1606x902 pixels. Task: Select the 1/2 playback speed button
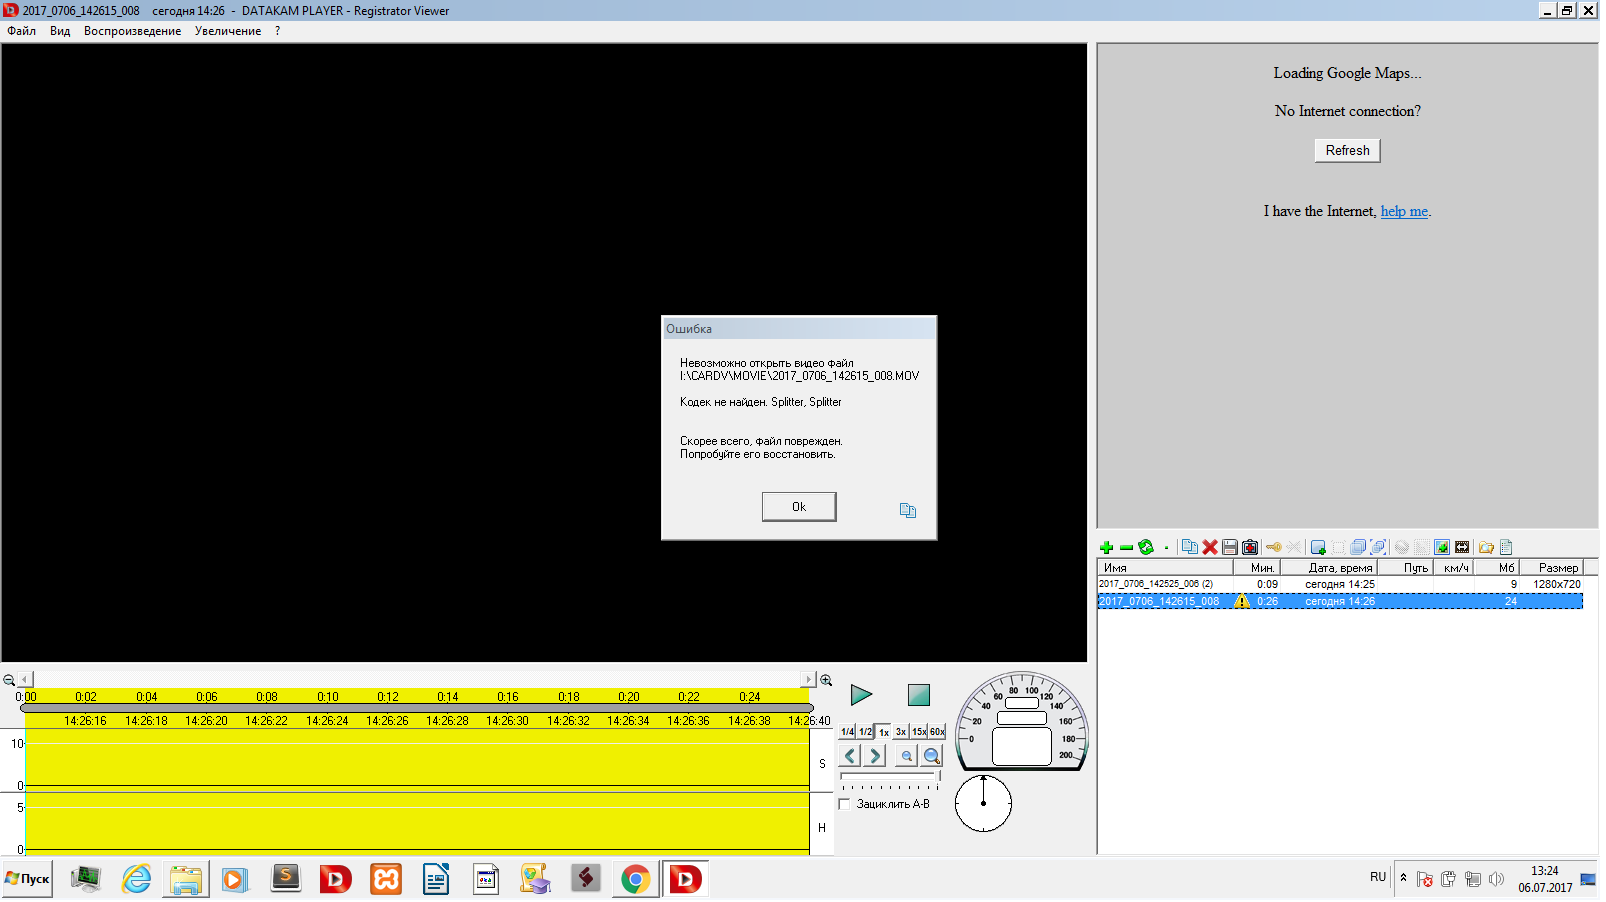(865, 732)
